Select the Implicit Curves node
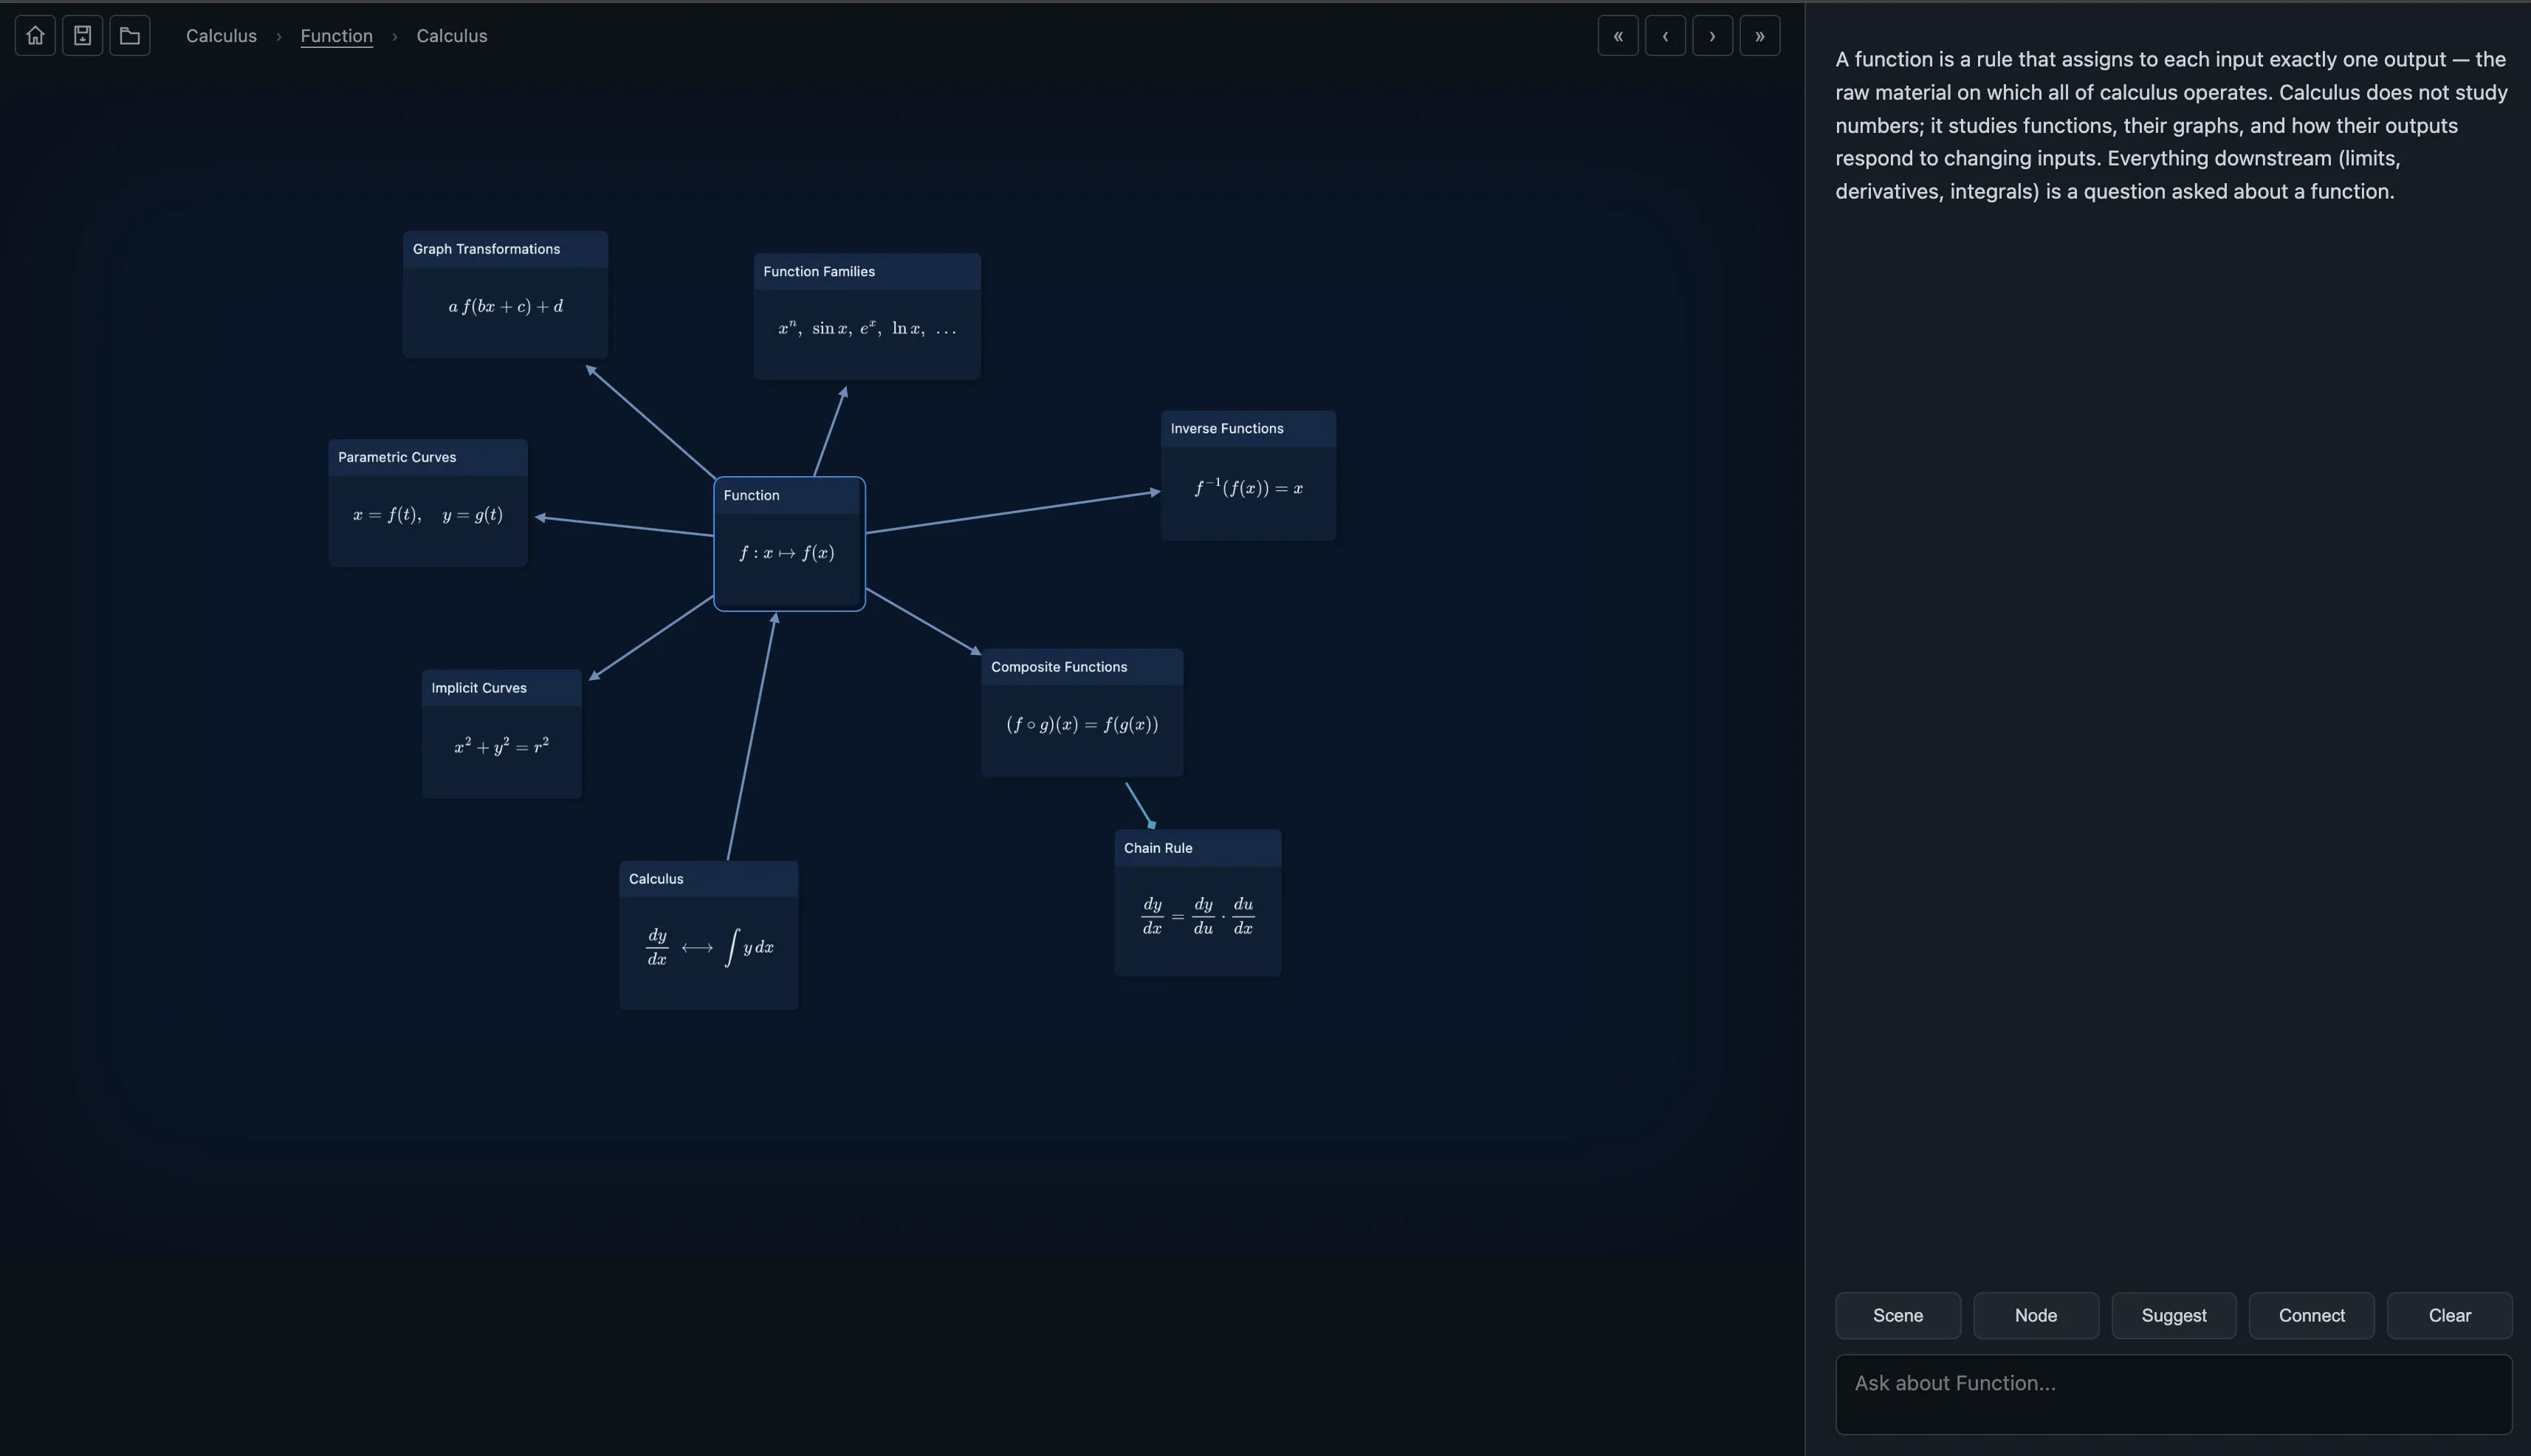This screenshot has height=1456, width=2531. pos(502,734)
